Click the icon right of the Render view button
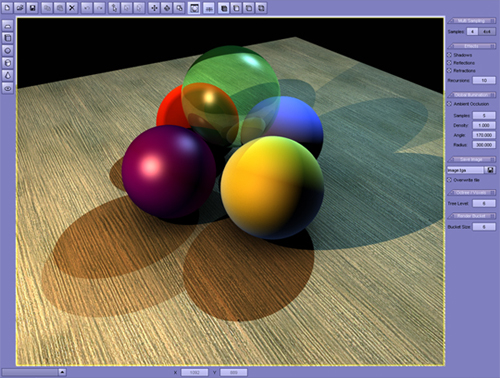Image resolution: width=500 pixels, height=378 pixels. coord(209,8)
